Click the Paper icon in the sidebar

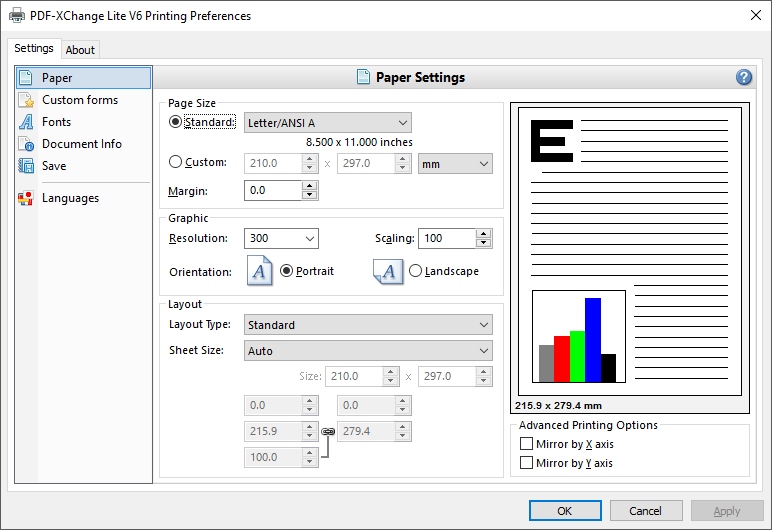point(26,78)
